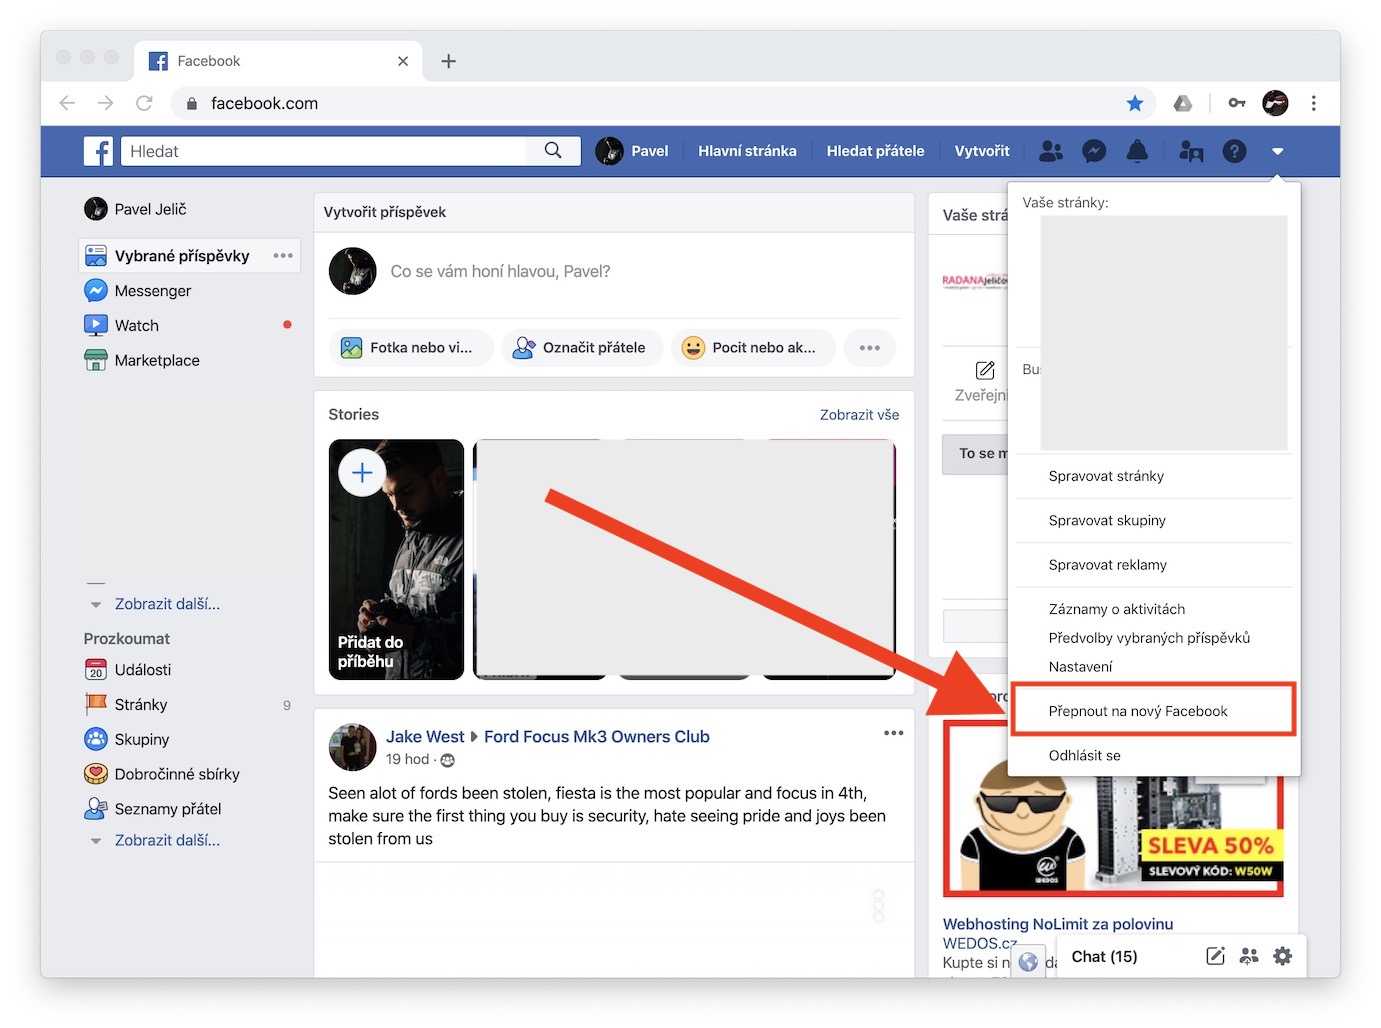The image size is (1381, 1028).
Task: Click the help question mark icon
Action: coord(1234,151)
